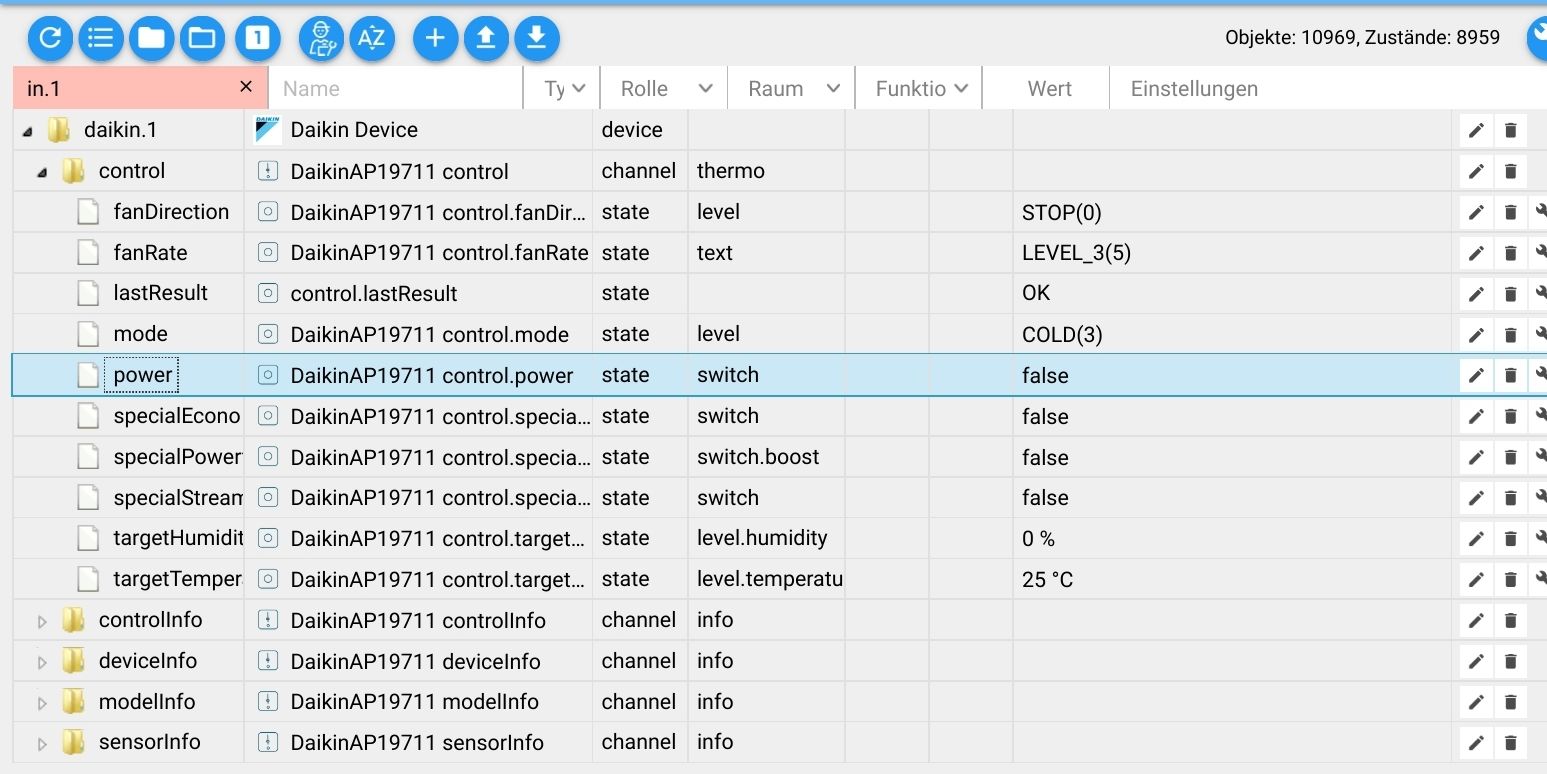Click the 'LEVEL_3(5)' value of fanRate
The image size is (1547, 774).
pyautogui.click(x=1076, y=253)
